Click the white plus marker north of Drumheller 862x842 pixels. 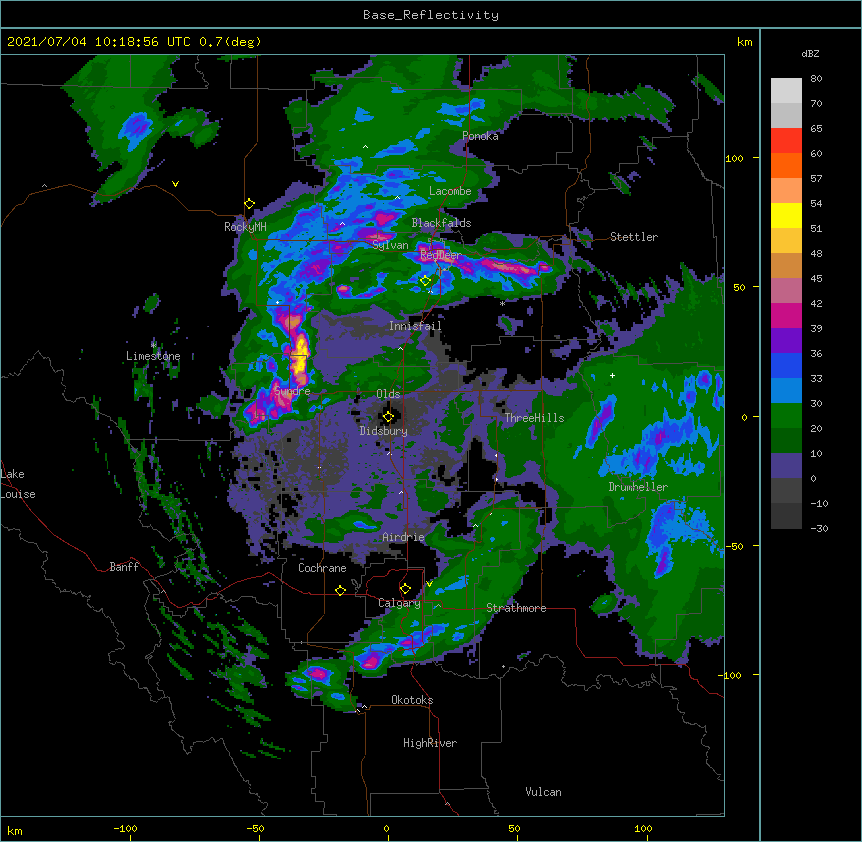tap(612, 375)
